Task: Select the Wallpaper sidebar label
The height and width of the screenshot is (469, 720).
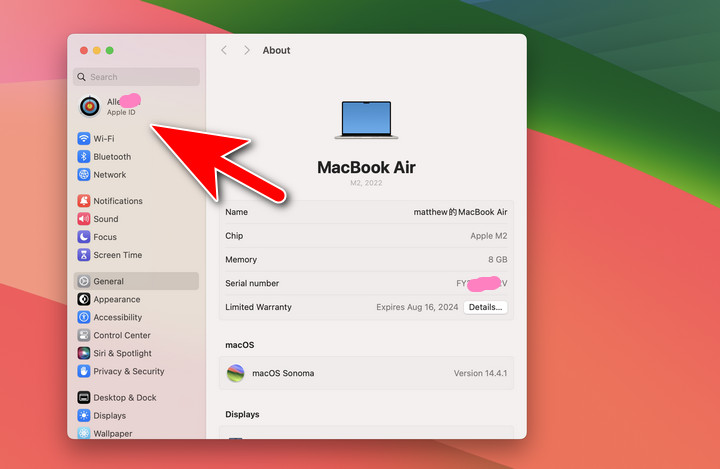Action: [x=112, y=433]
